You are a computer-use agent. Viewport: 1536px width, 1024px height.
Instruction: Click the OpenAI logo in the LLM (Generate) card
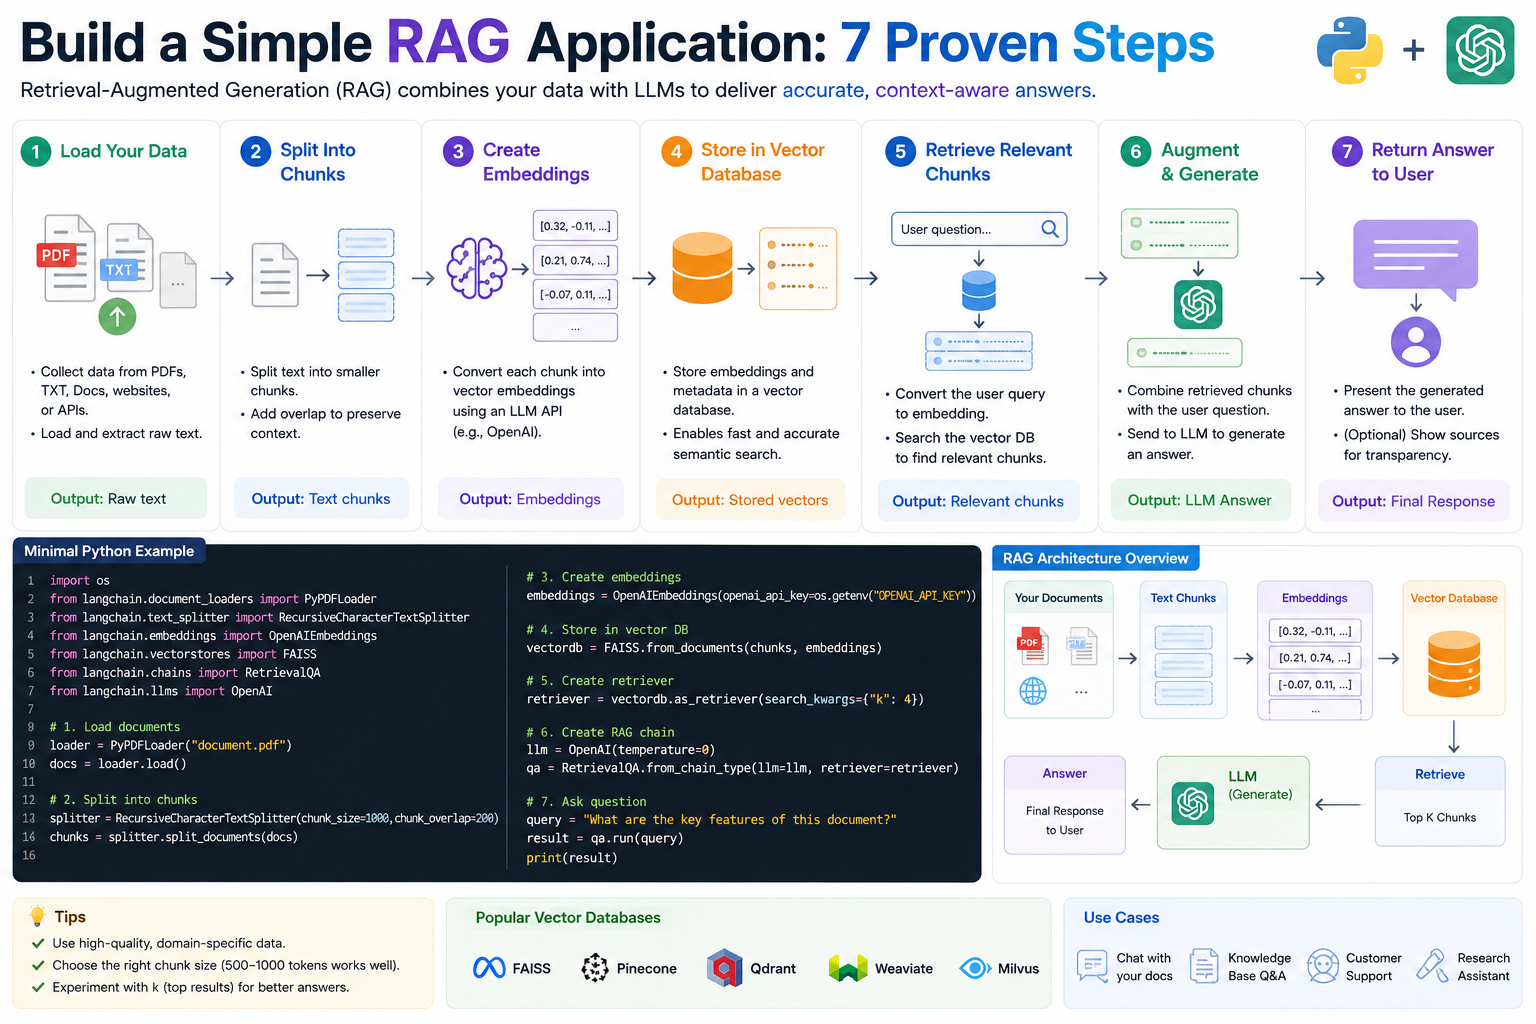[1192, 803]
